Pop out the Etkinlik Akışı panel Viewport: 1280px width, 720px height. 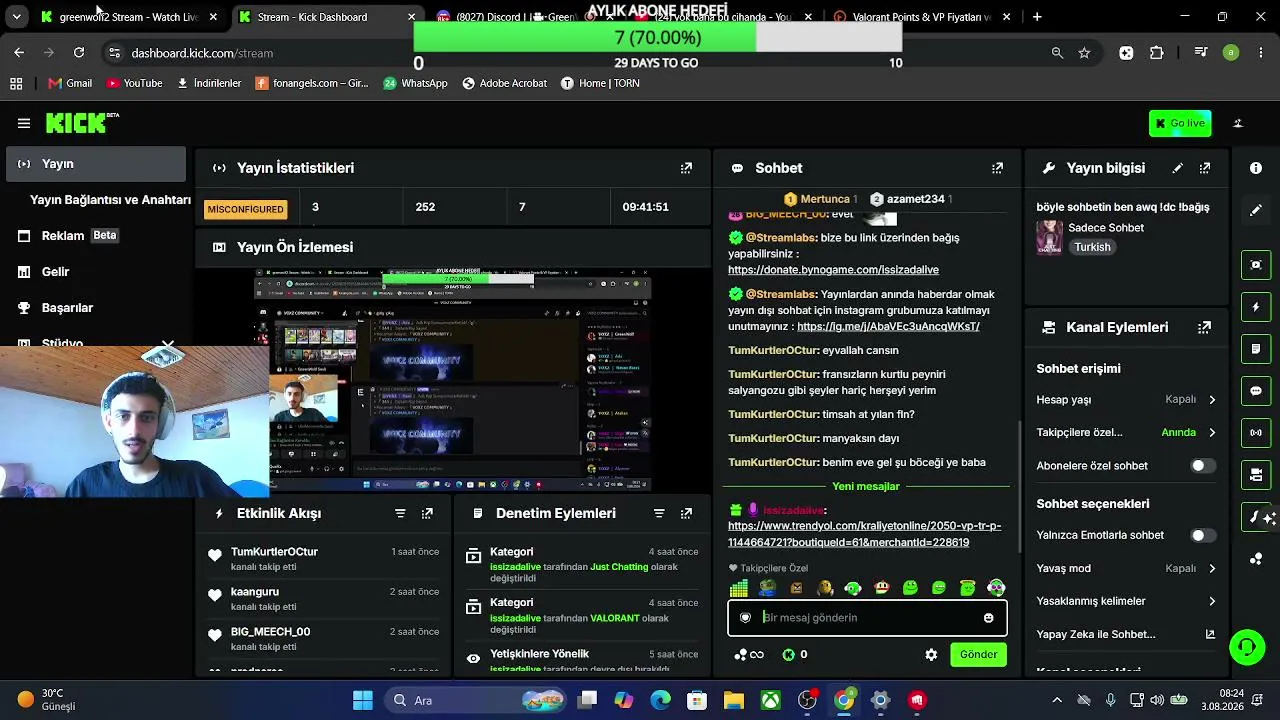click(x=427, y=513)
